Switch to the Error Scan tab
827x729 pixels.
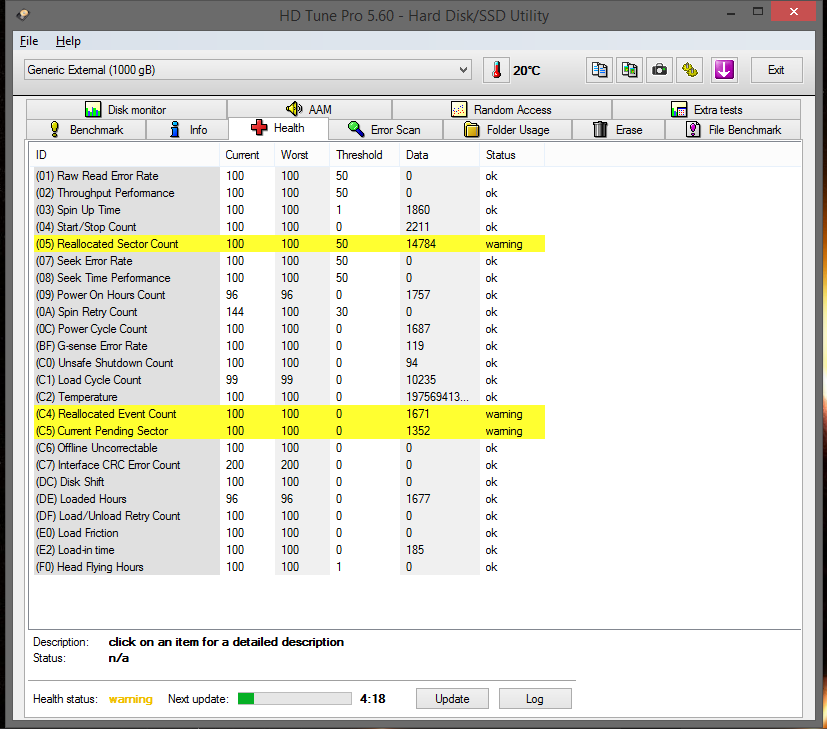[x=386, y=130]
